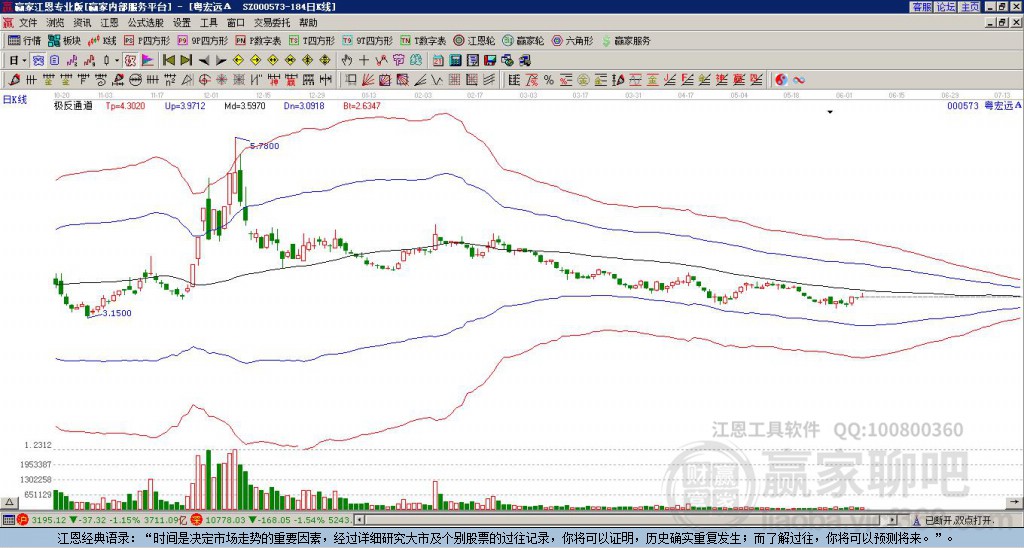Open the 资讯 menu
1024x548 pixels.
(x=82, y=23)
